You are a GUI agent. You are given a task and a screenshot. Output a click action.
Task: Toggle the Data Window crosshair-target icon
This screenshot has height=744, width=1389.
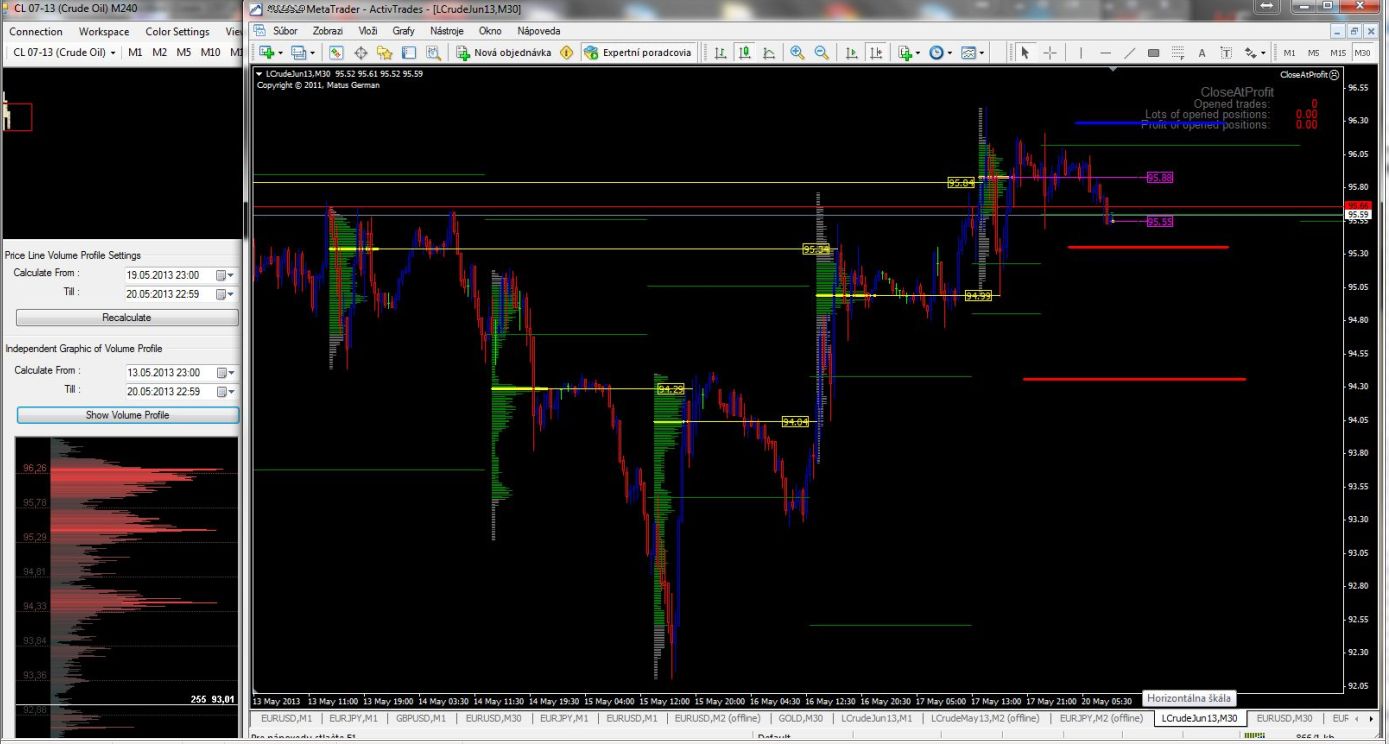point(361,53)
